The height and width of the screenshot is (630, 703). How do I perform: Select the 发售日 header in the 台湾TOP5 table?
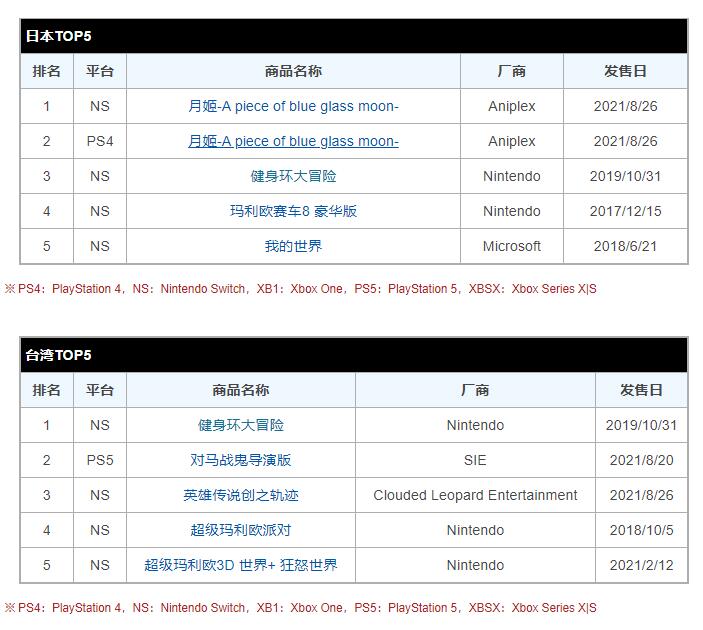(x=642, y=390)
